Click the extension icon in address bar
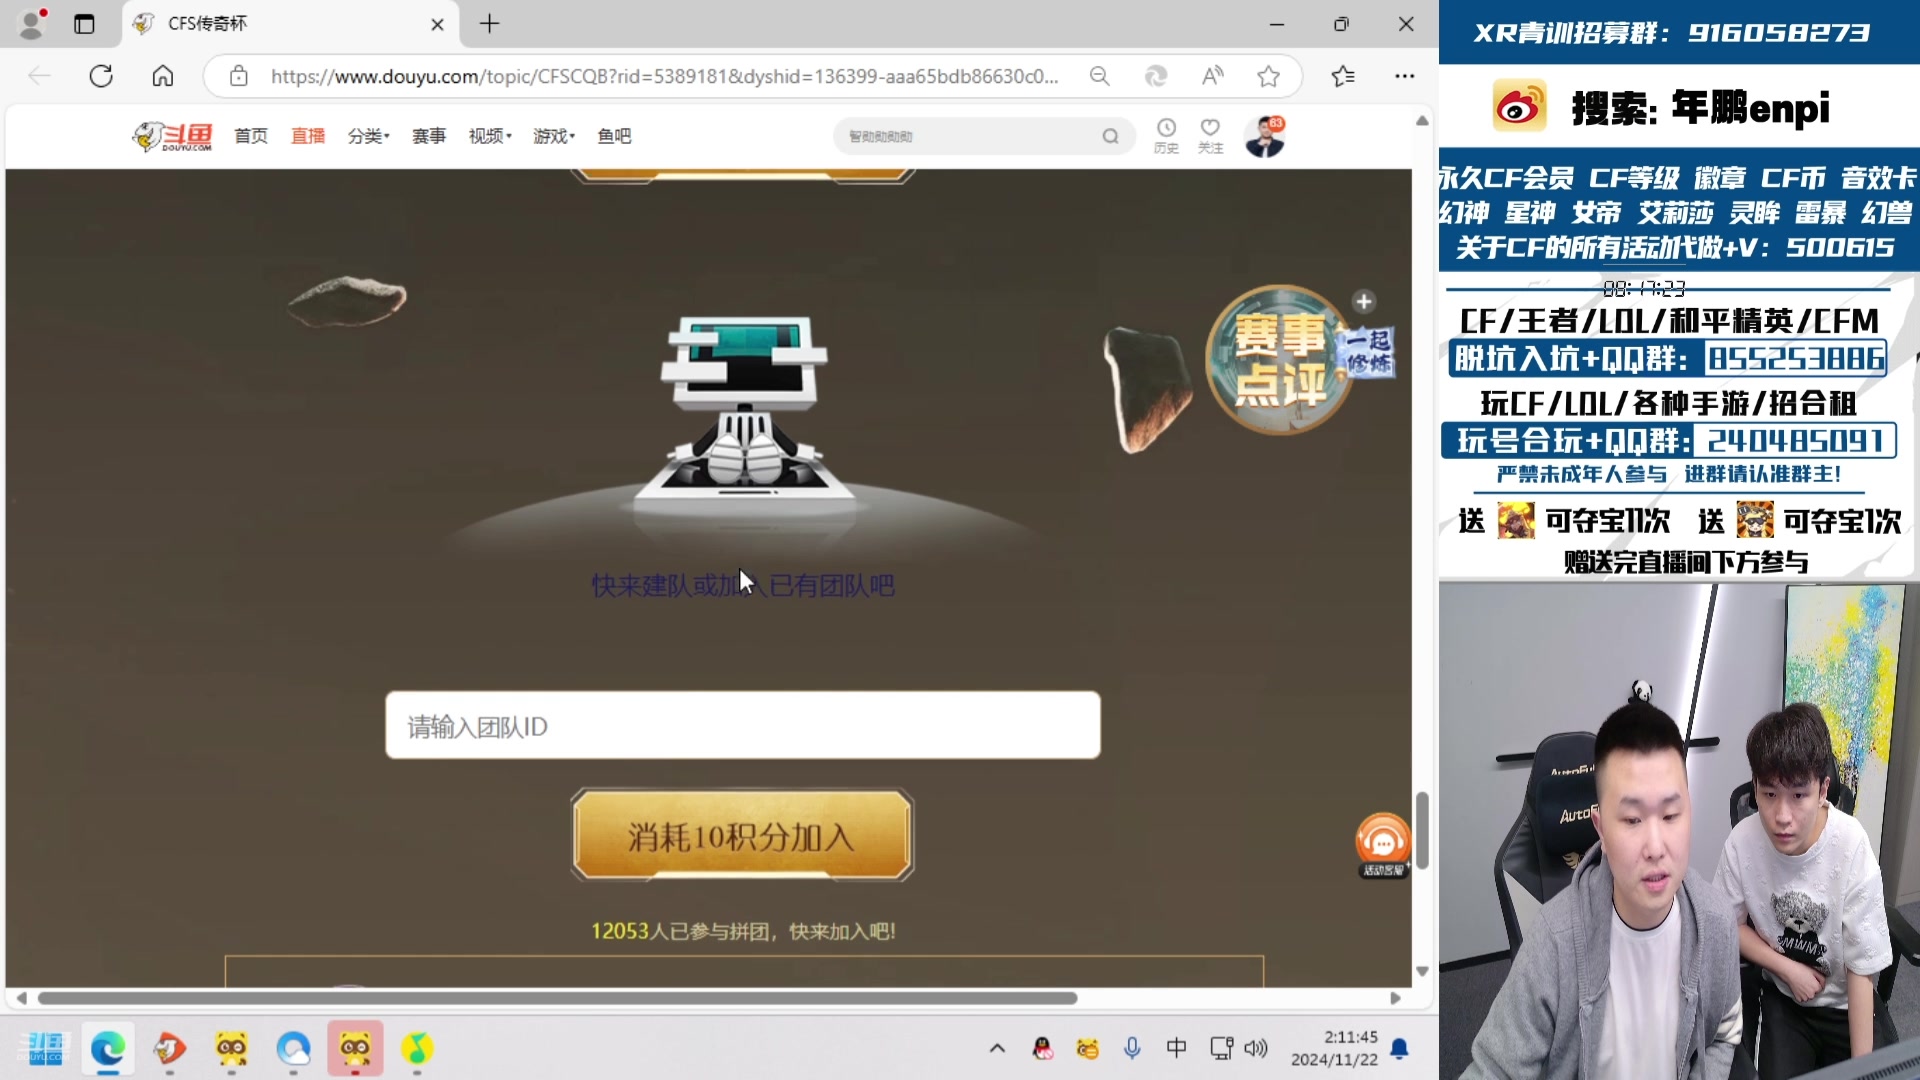Image resolution: width=1920 pixels, height=1080 pixels. 1156,76
